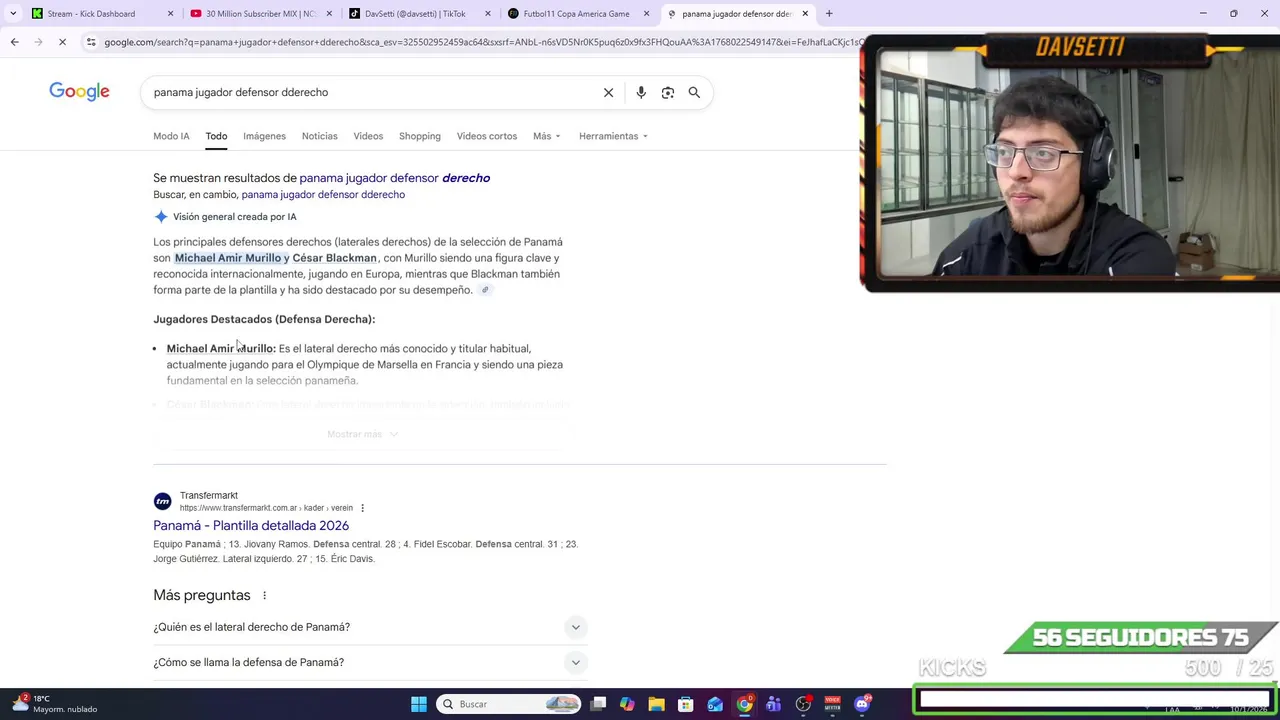The width and height of the screenshot is (1280, 720).
Task: Stop page loading in the browser toolbar
Action: tap(62, 42)
